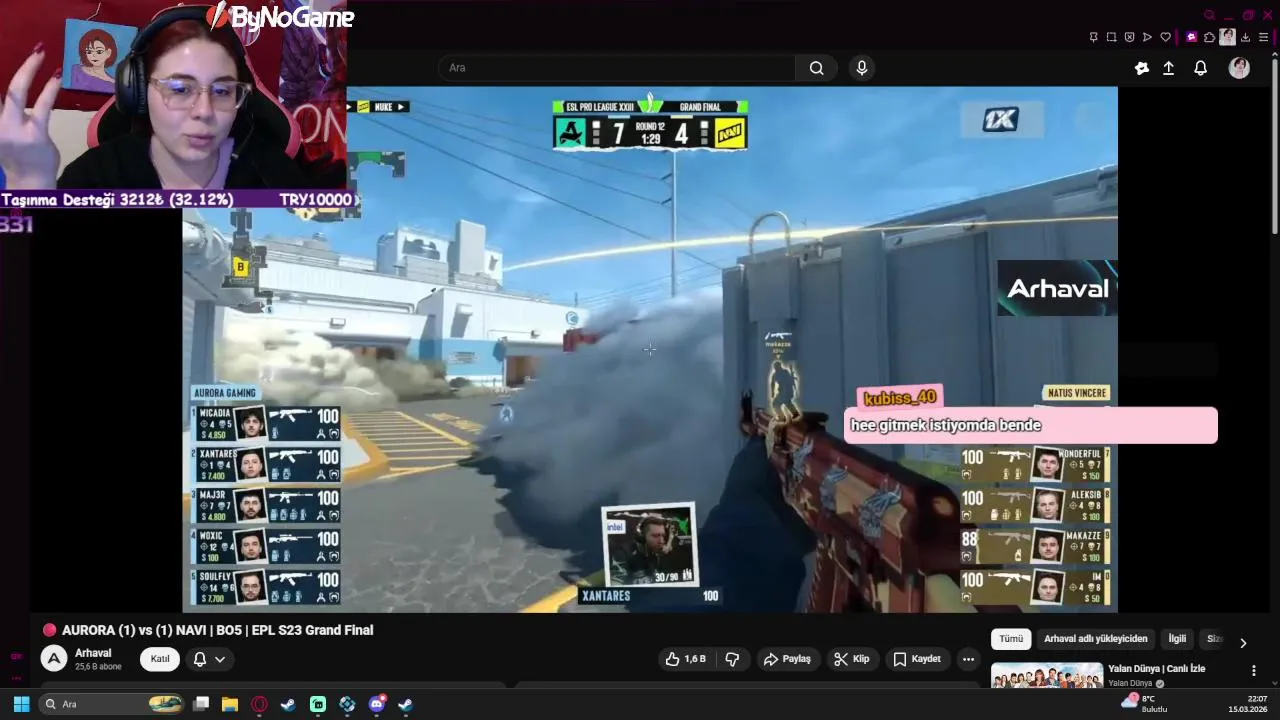
Task: Click Arhaval channel avatar
Action: 54,658
